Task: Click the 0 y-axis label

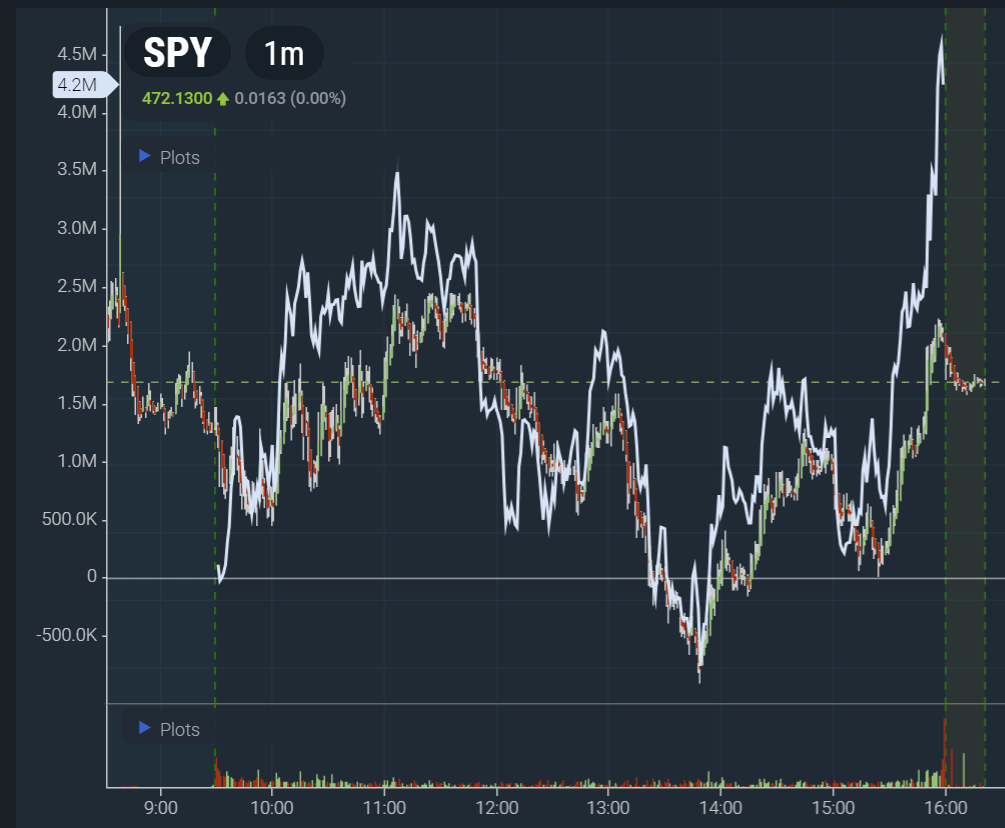Action: coord(92,577)
